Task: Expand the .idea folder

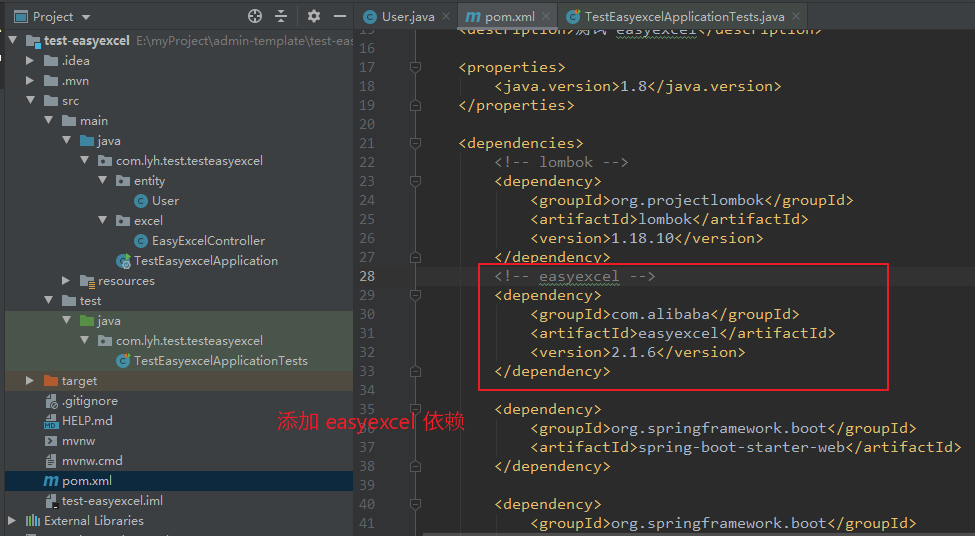Action: [30, 60]
